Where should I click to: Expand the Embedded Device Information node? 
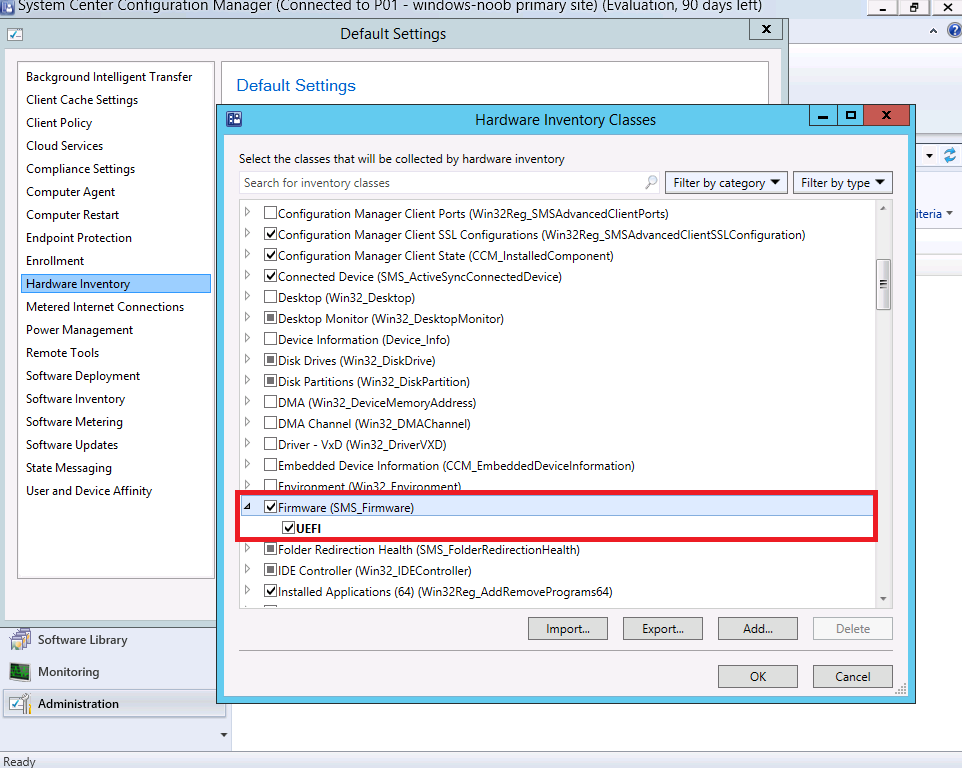click(247, 464)
